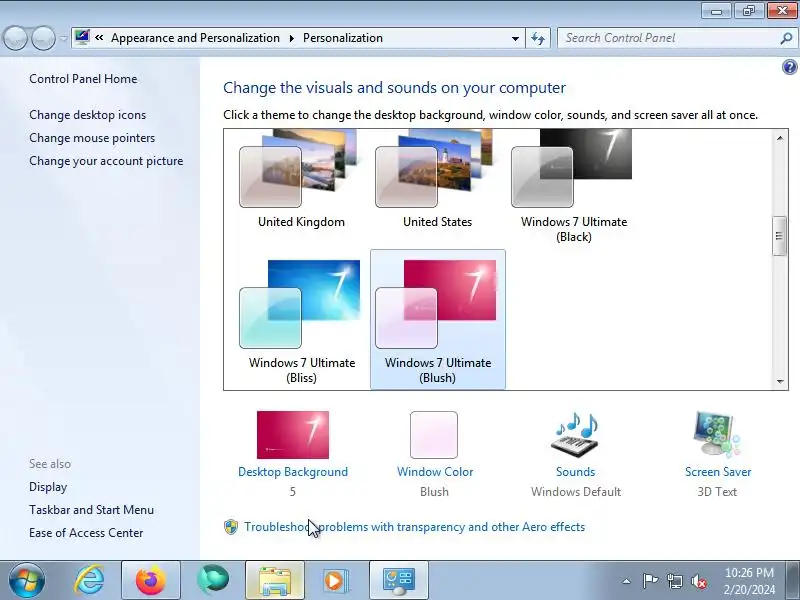
Task: Click the Personalization breadcrumb
Action: tap(343, 38)
